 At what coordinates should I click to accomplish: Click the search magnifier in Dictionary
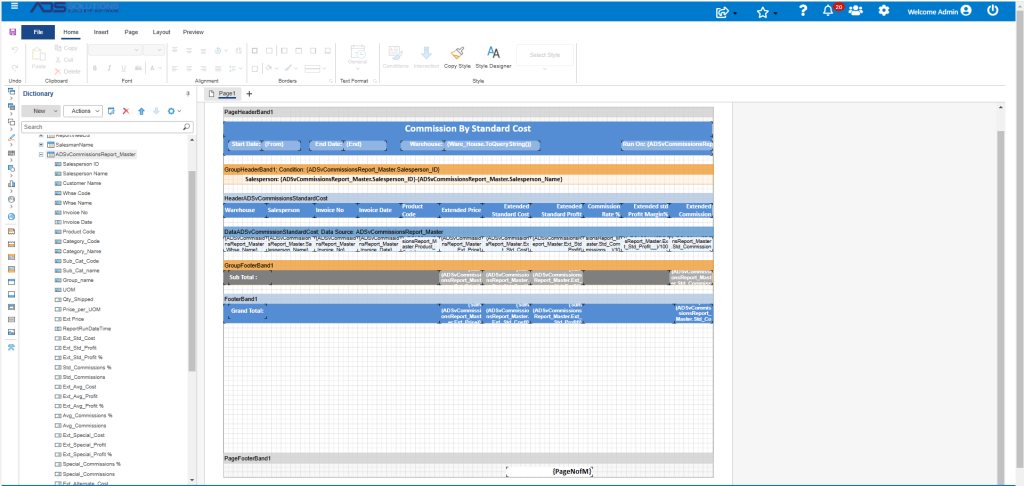click(x=186, y=127)
